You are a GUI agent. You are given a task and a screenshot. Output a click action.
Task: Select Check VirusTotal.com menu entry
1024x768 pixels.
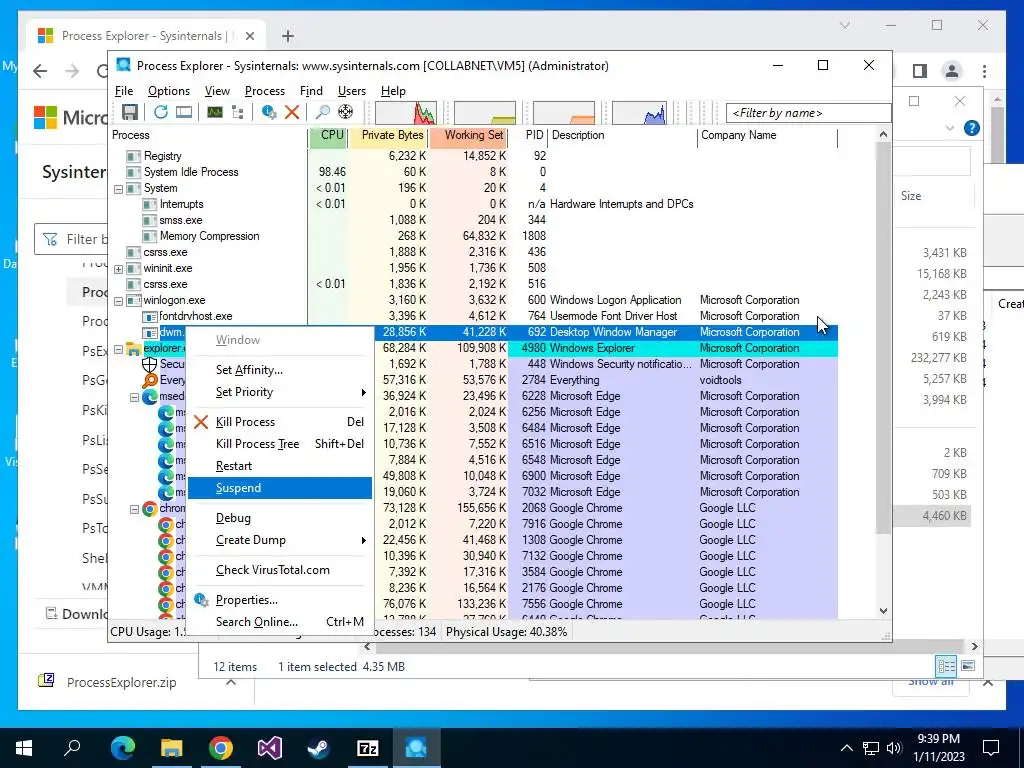(x=280, y=570)
